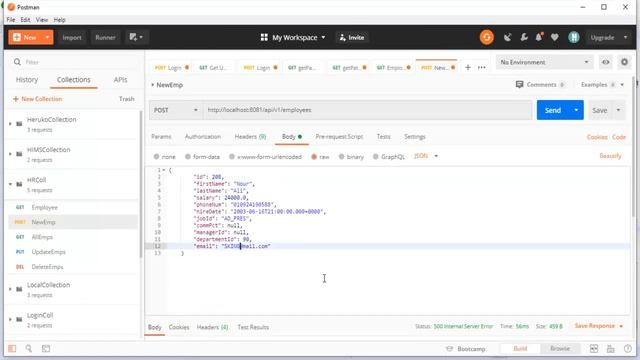This screenshot has height=360, width=640.
Task: Open the Authorization tab
Action: (203, 137)
